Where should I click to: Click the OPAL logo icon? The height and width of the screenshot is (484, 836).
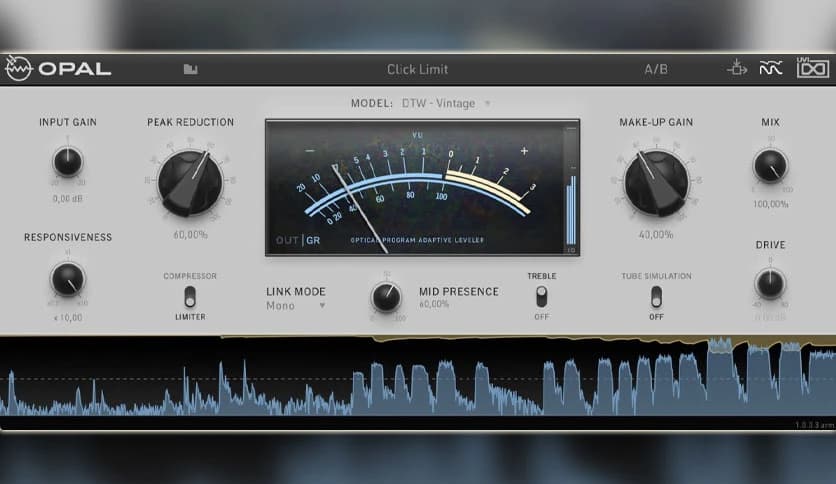click(x=19, y=68)
